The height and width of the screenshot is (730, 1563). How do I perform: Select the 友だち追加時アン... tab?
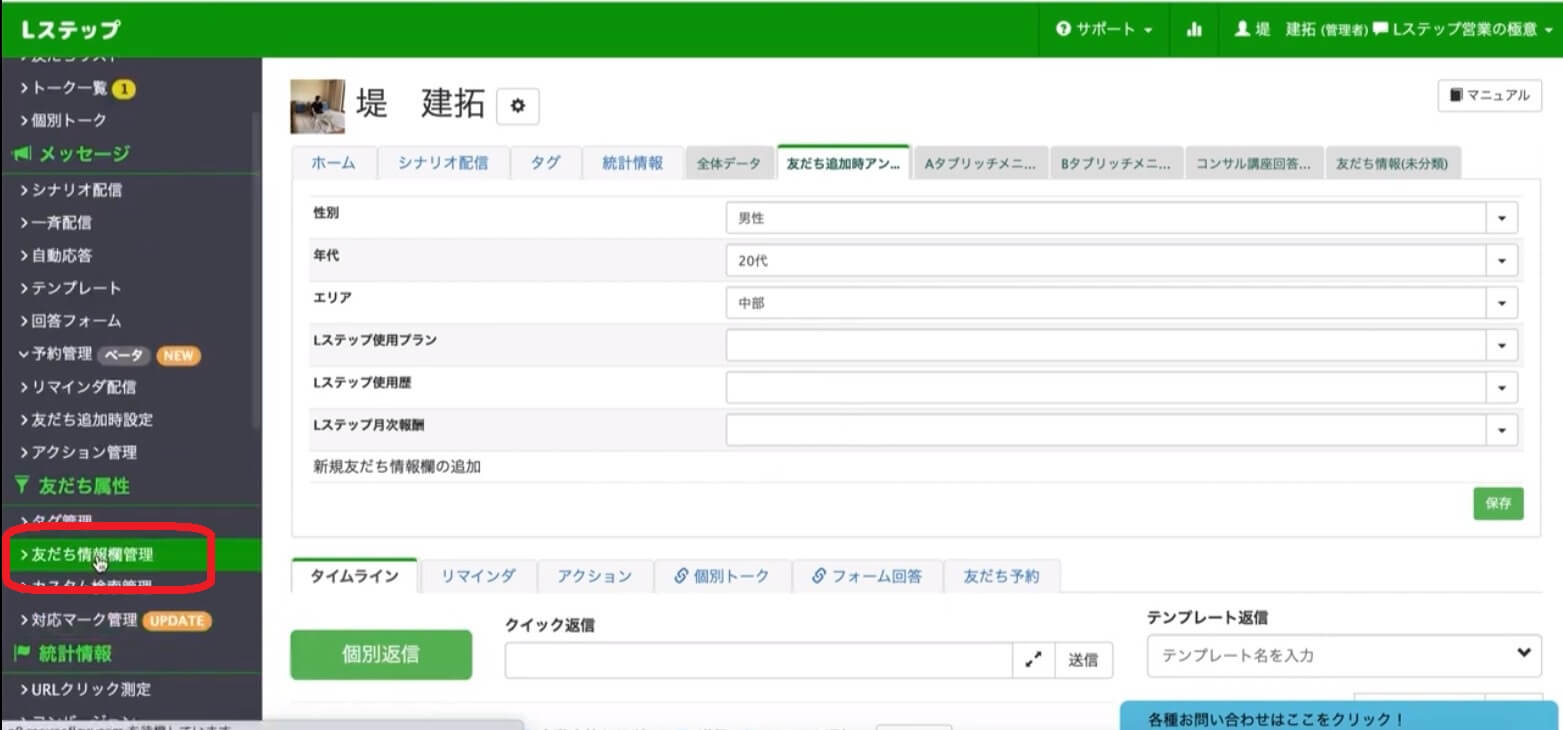point(842,164)
